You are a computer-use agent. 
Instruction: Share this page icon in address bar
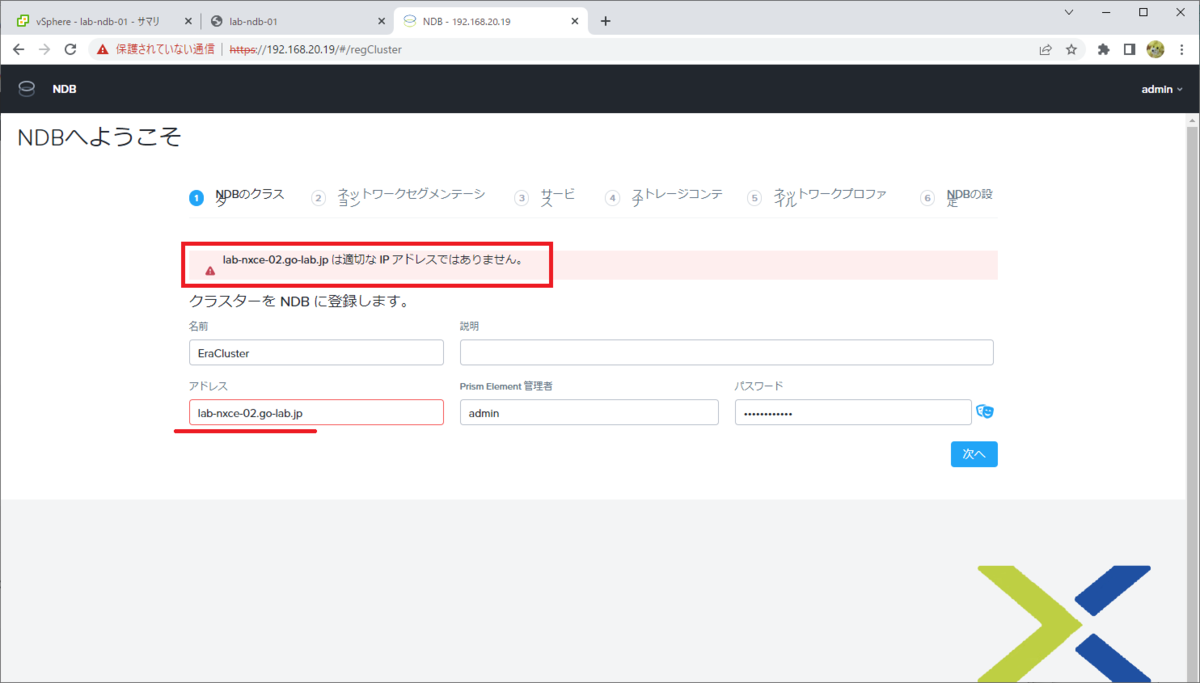[x=1045, y=48]
